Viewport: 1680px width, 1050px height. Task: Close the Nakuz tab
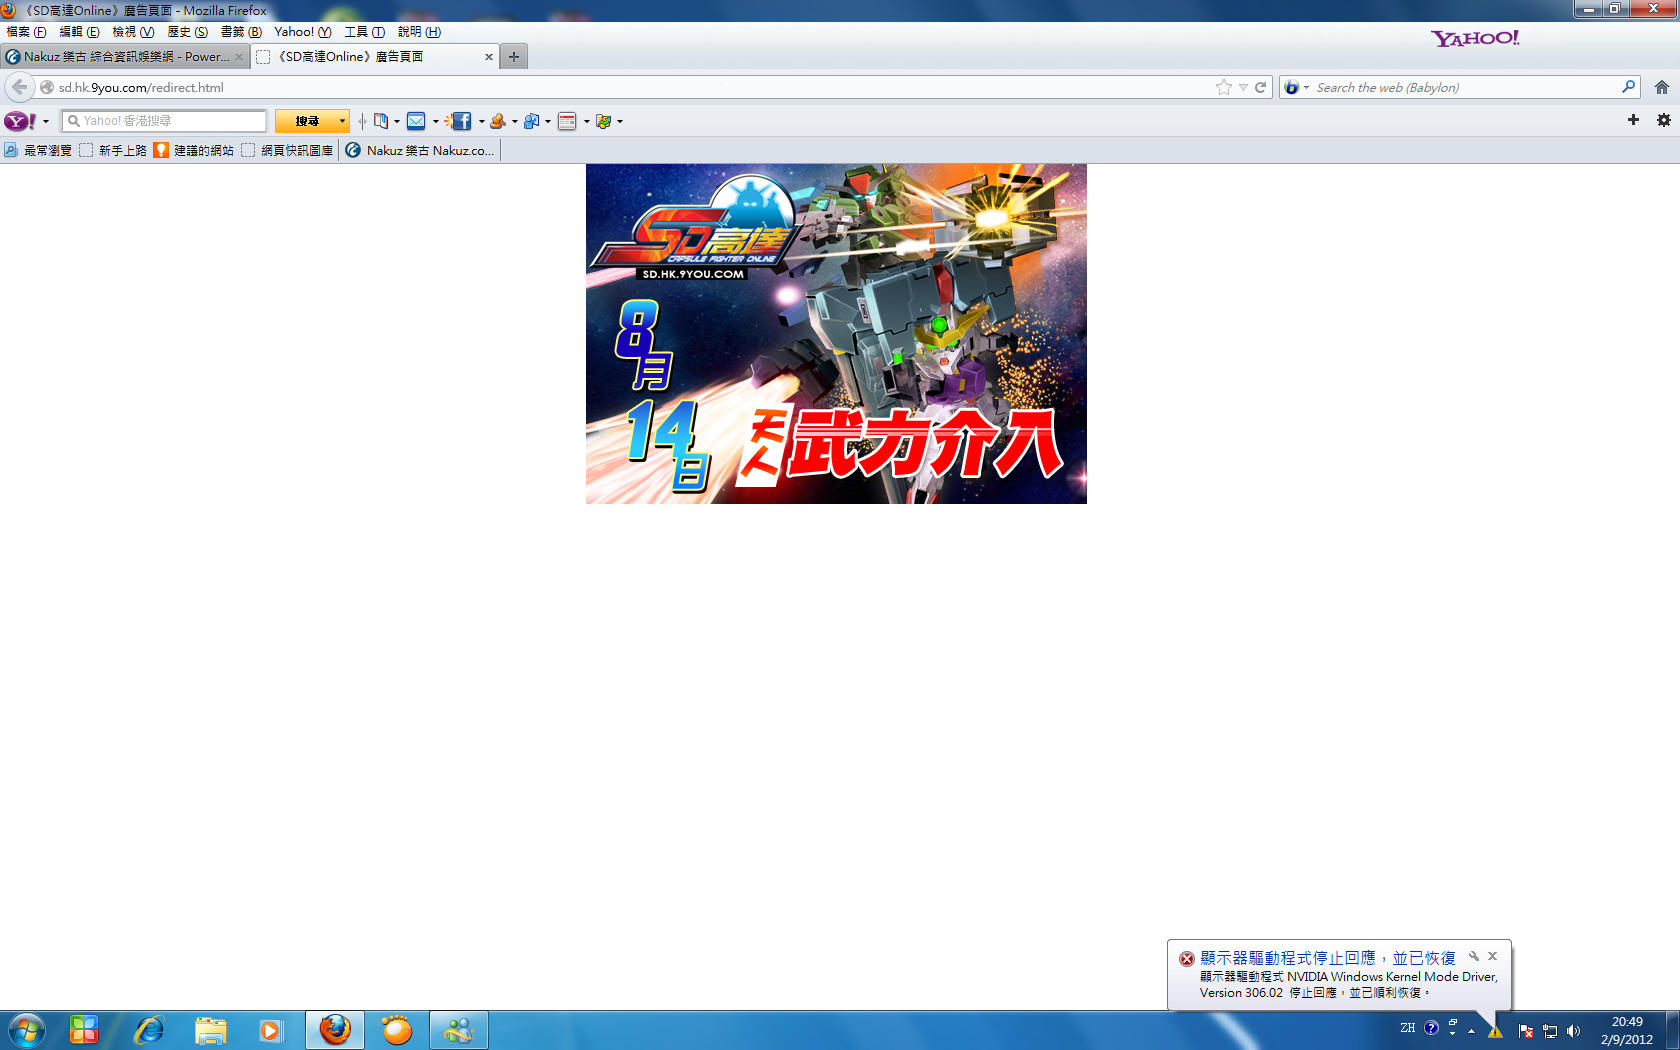coord(238,57)
